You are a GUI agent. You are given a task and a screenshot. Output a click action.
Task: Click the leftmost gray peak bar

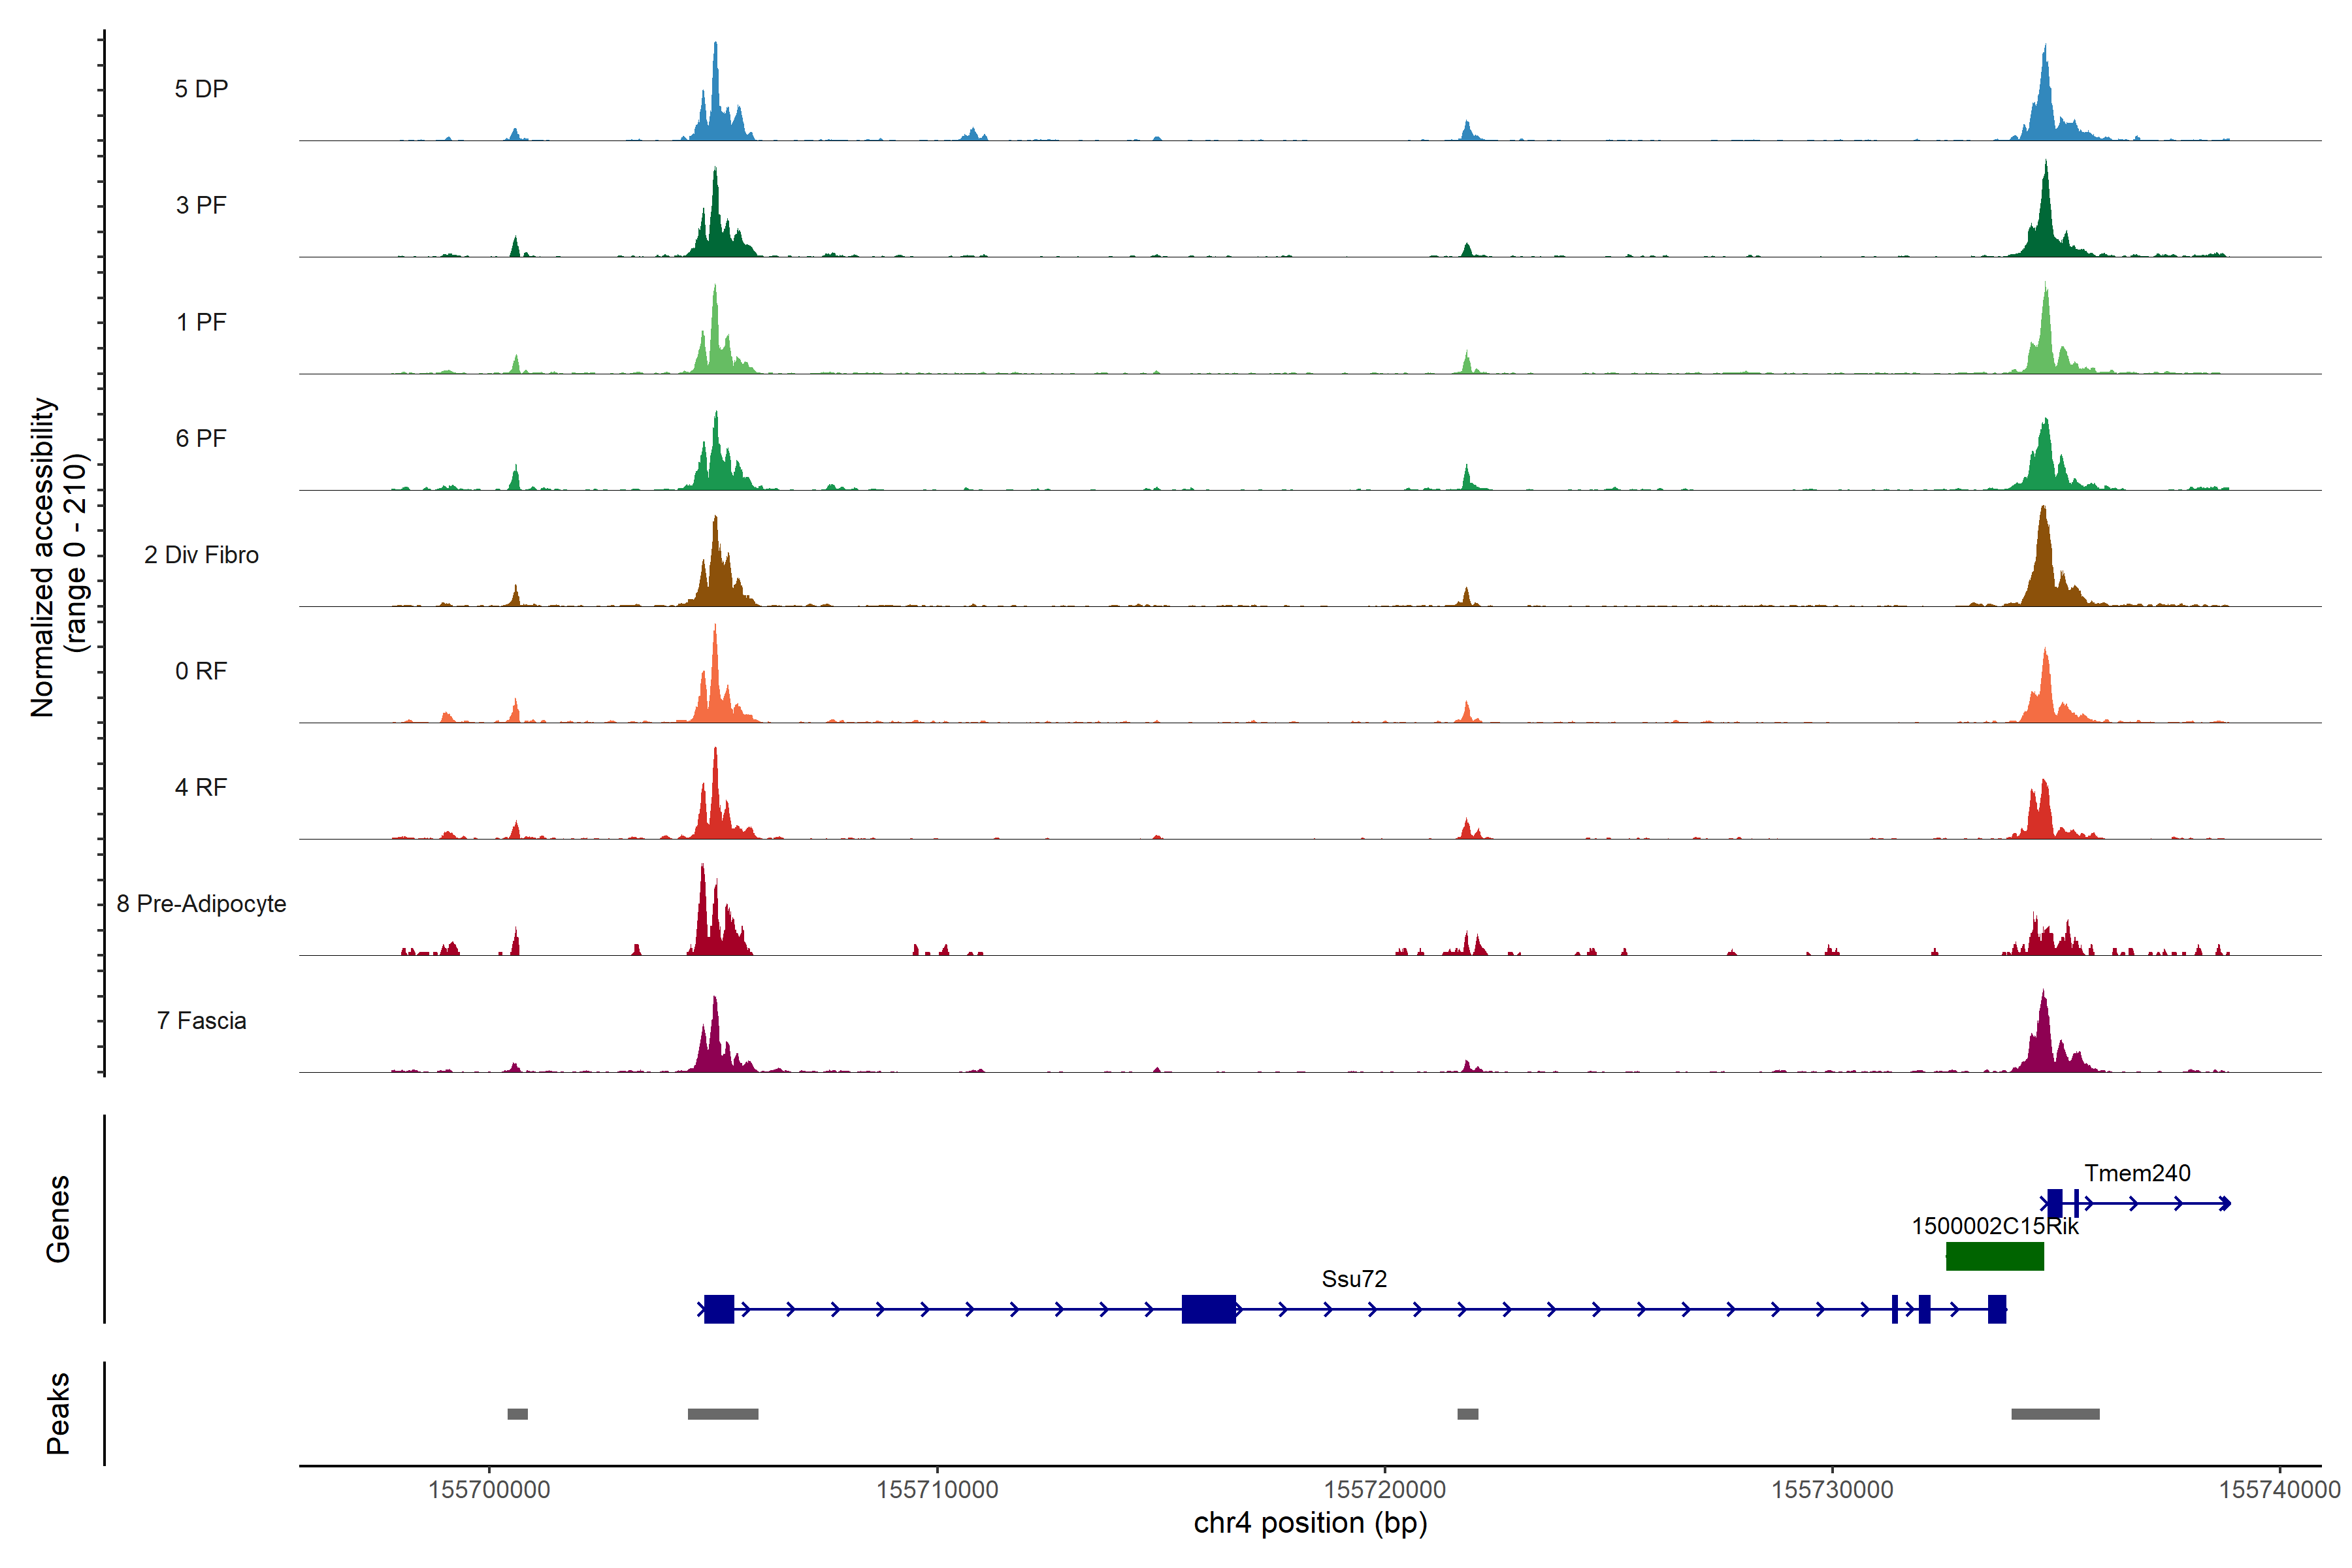(517, 1414)
